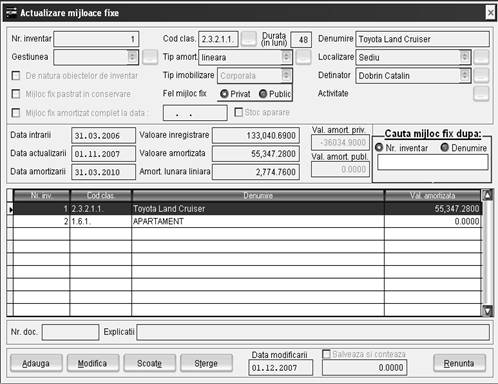Click the button beside Detinator field

tap(481, 76)
